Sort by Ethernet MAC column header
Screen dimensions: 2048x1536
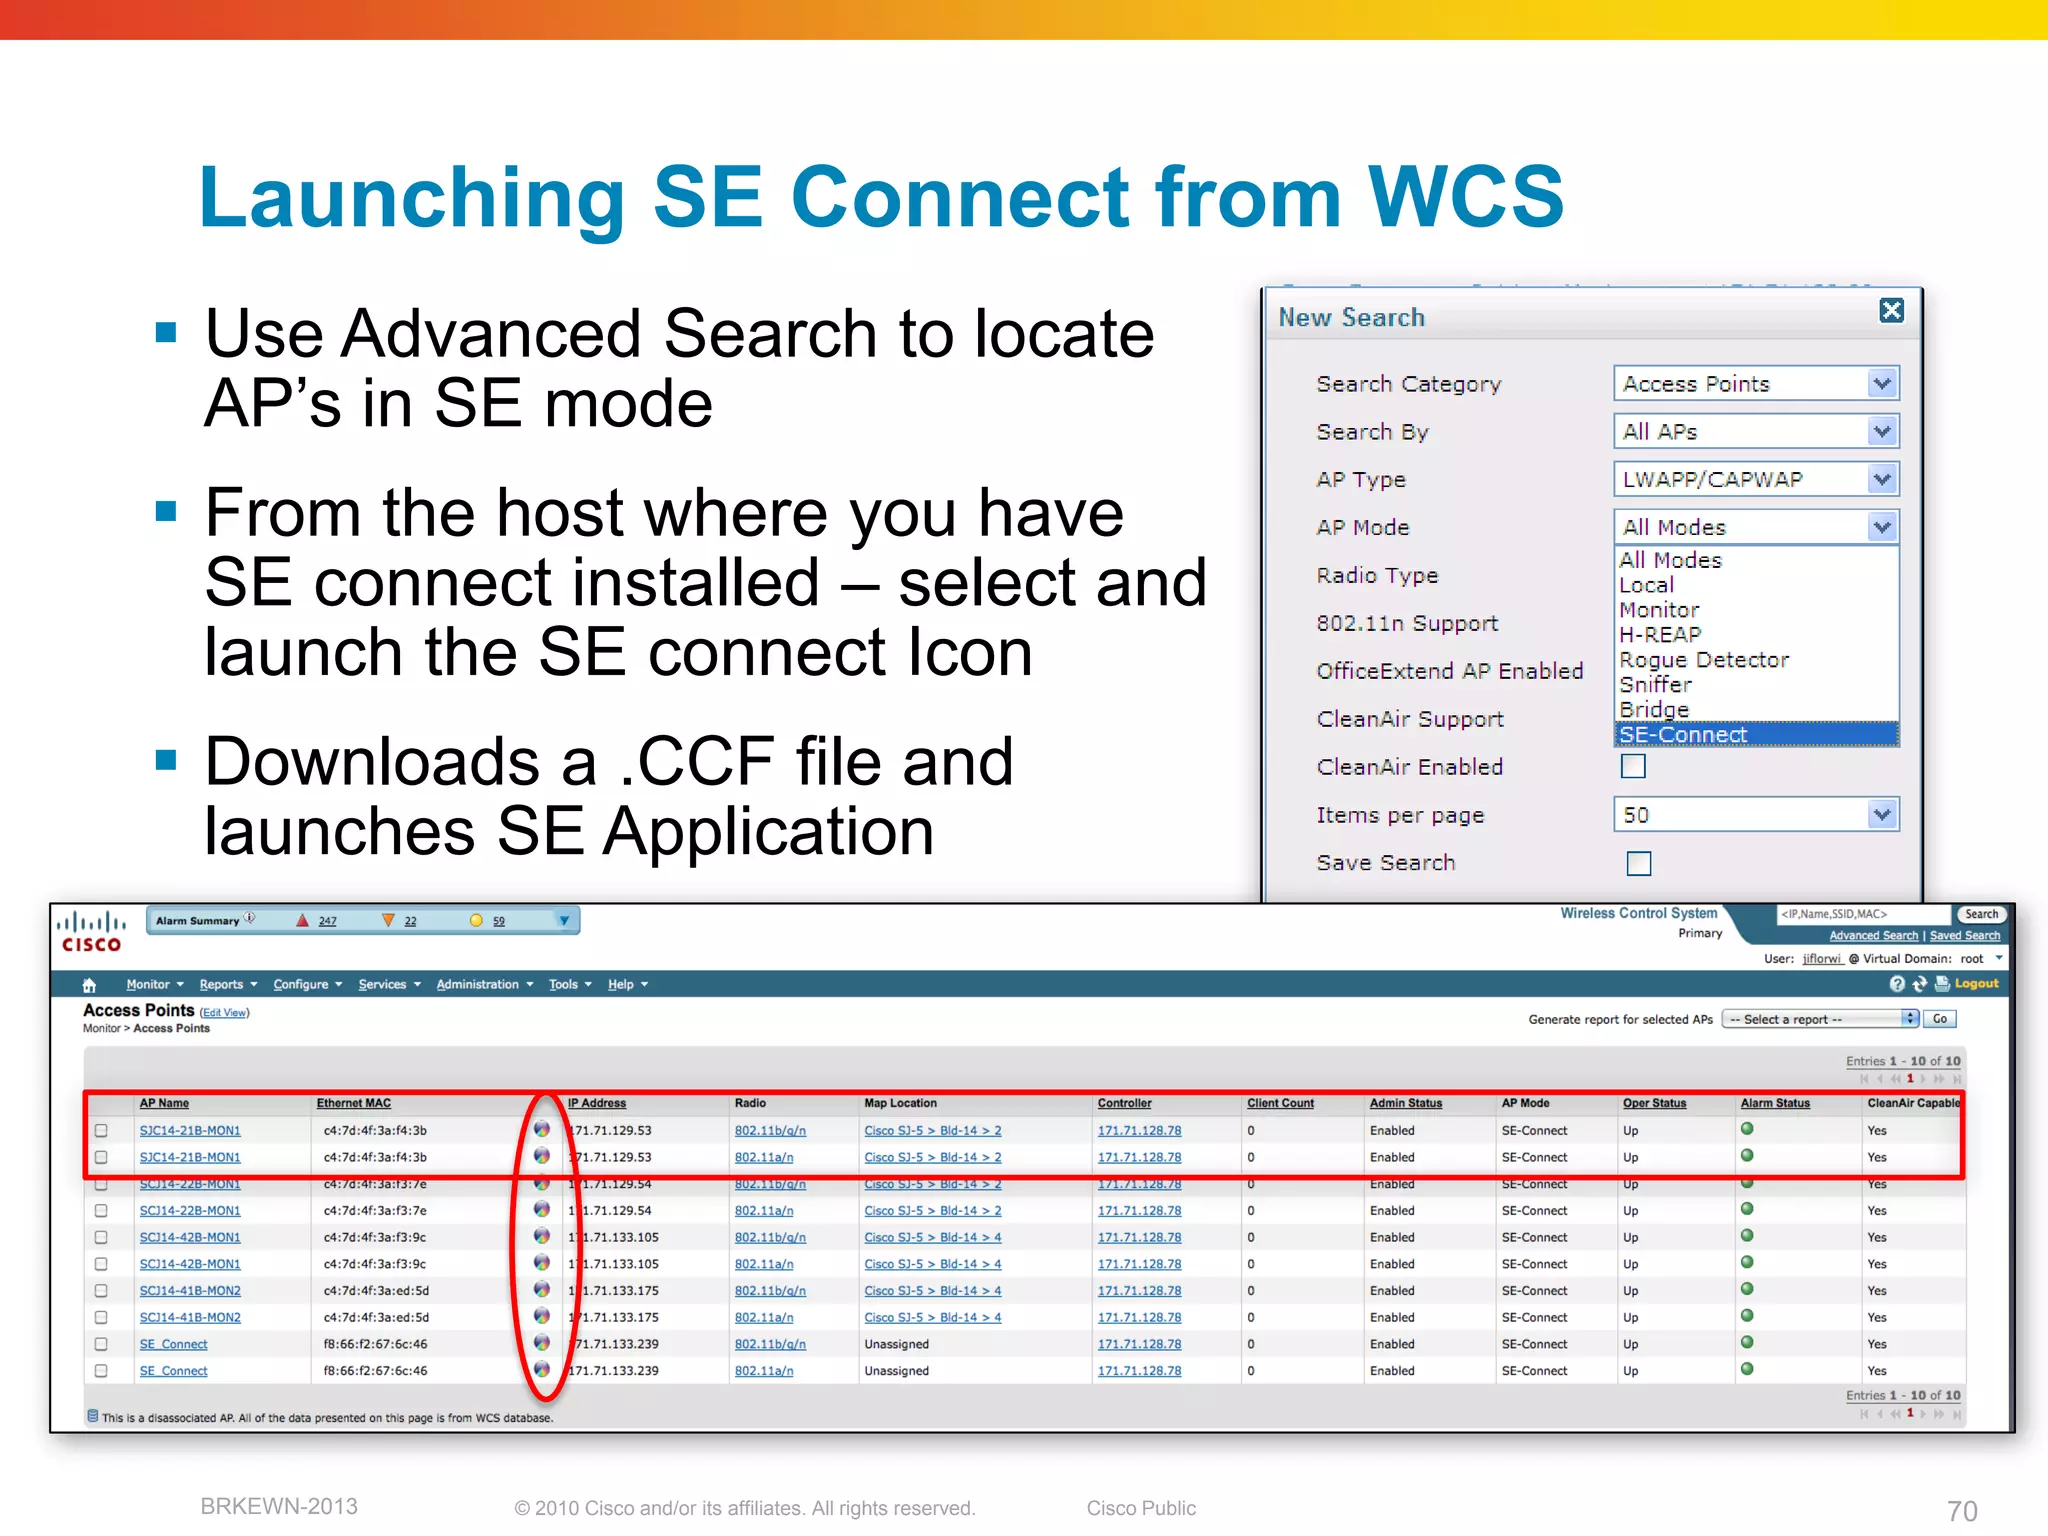[354, 1103]
